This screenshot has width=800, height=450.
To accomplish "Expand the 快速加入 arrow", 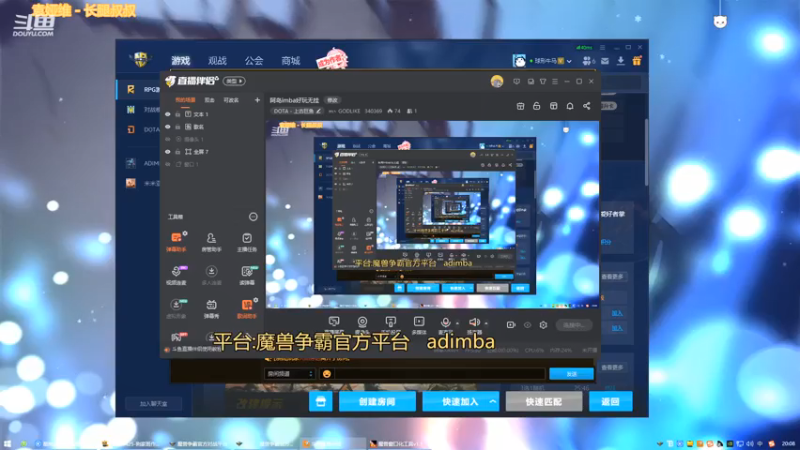I will coord(493,402).
